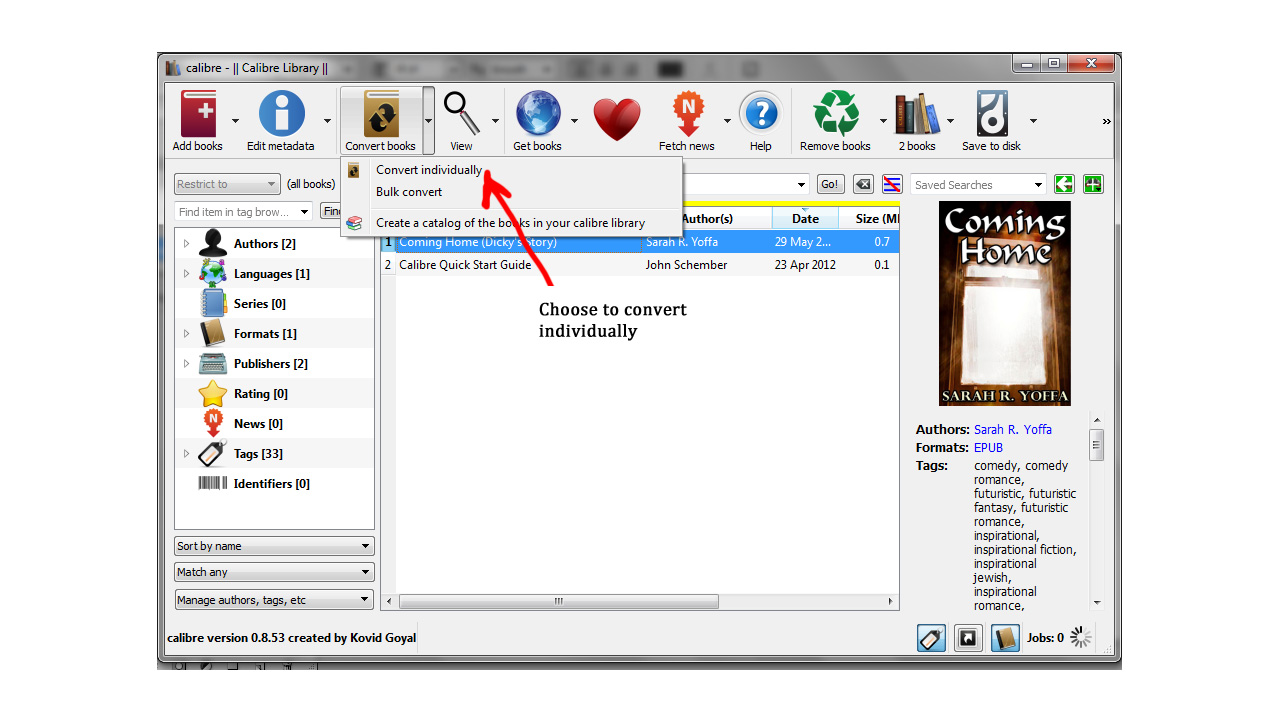Screen dimensions: 1280x720
Task: Toggle the search highlight flag icon
Action: point(893,184)
